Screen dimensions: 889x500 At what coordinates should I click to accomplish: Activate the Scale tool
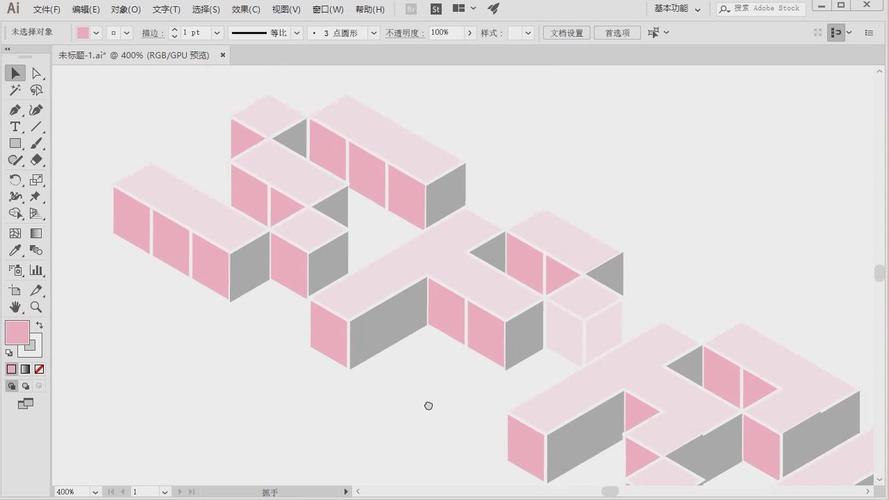(36, 180)
